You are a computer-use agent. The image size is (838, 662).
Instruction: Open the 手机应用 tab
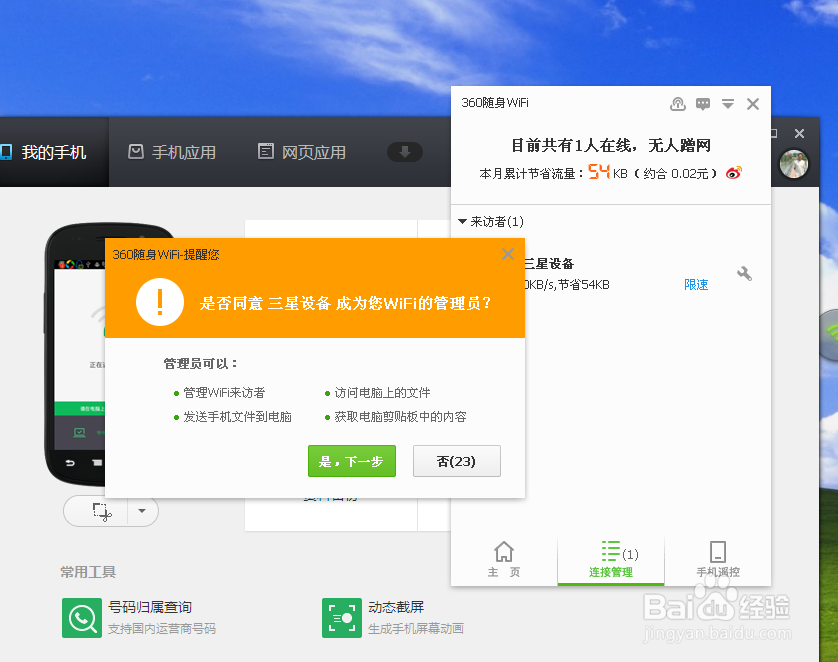coord(172,152)
